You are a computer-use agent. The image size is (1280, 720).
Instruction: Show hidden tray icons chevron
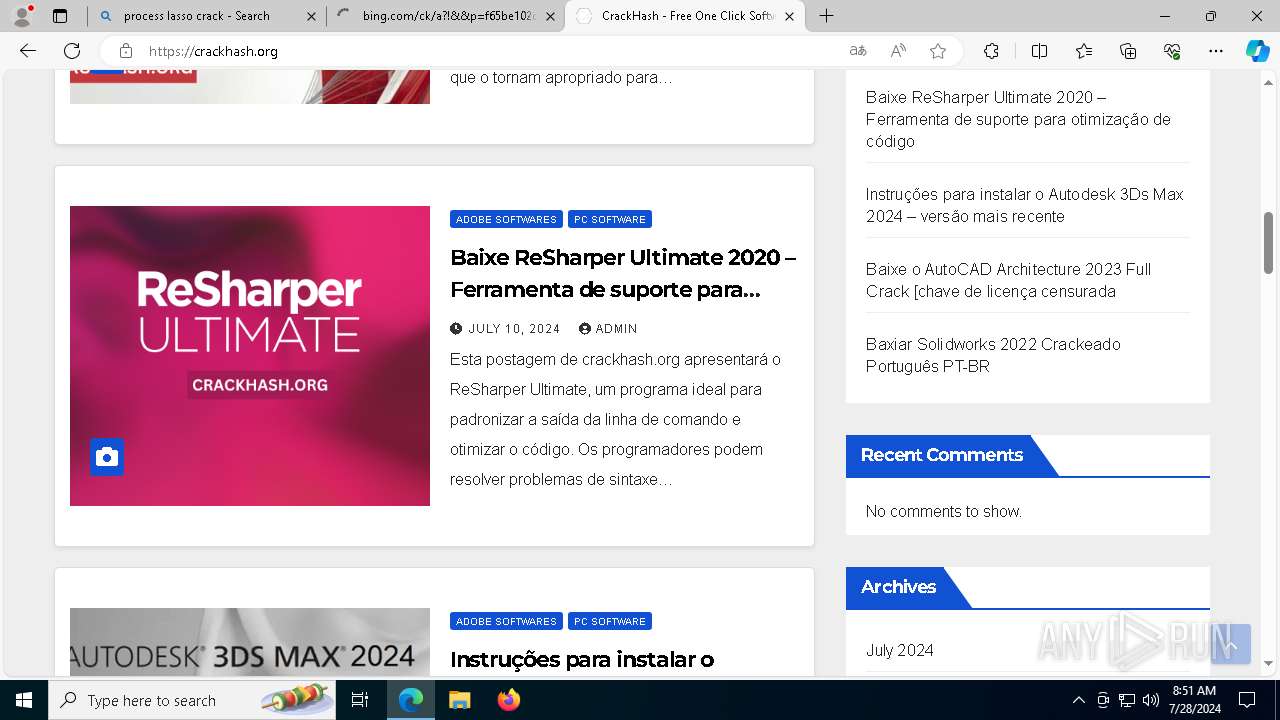pos(1078,700)
